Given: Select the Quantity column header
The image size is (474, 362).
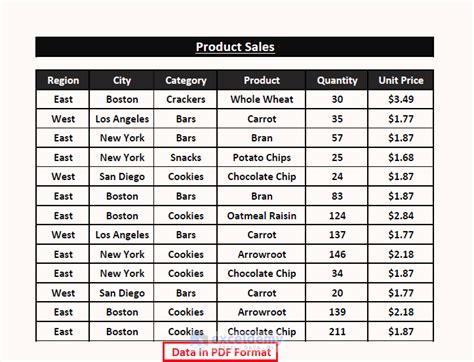Looking at the screenshot, I should (x=337, y=80).
